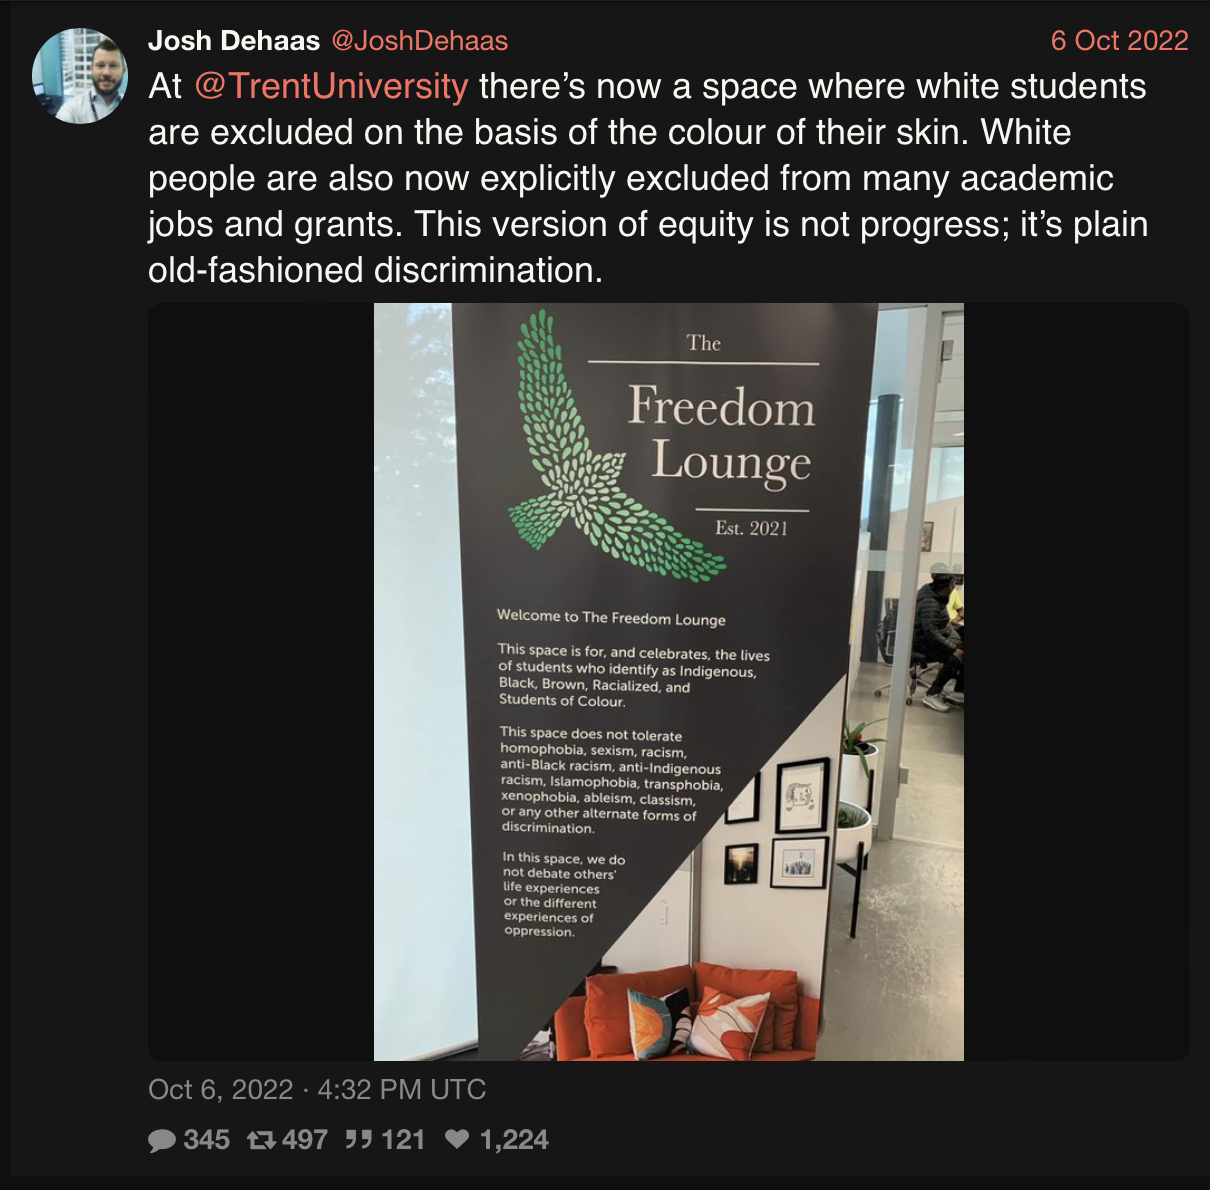Click the Welcome to The Freedom Lounge text
Viewport: 1210px width, 1190px height.
[611, 618]
